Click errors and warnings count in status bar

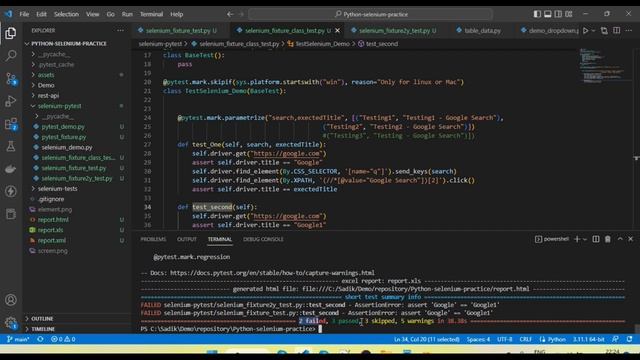tap(63, 339)
